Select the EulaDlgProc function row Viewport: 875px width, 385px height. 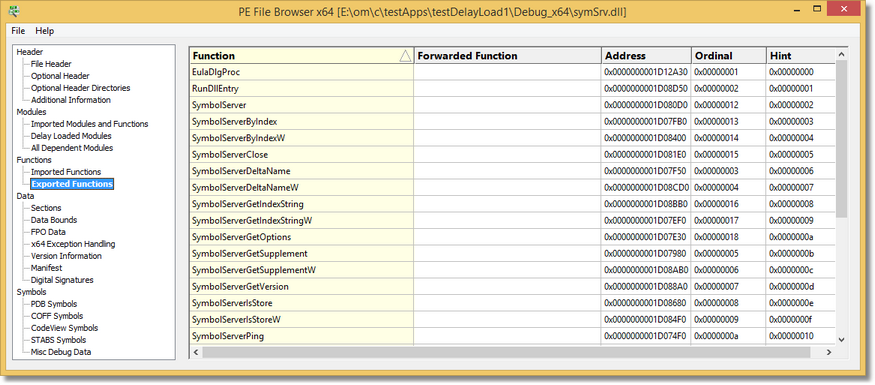tap(301, 72)
